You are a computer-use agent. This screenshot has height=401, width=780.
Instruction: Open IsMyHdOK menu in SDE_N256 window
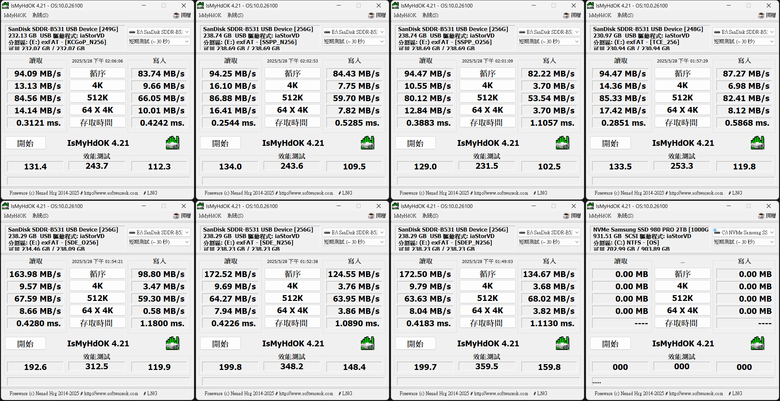(x=210, y=216)
